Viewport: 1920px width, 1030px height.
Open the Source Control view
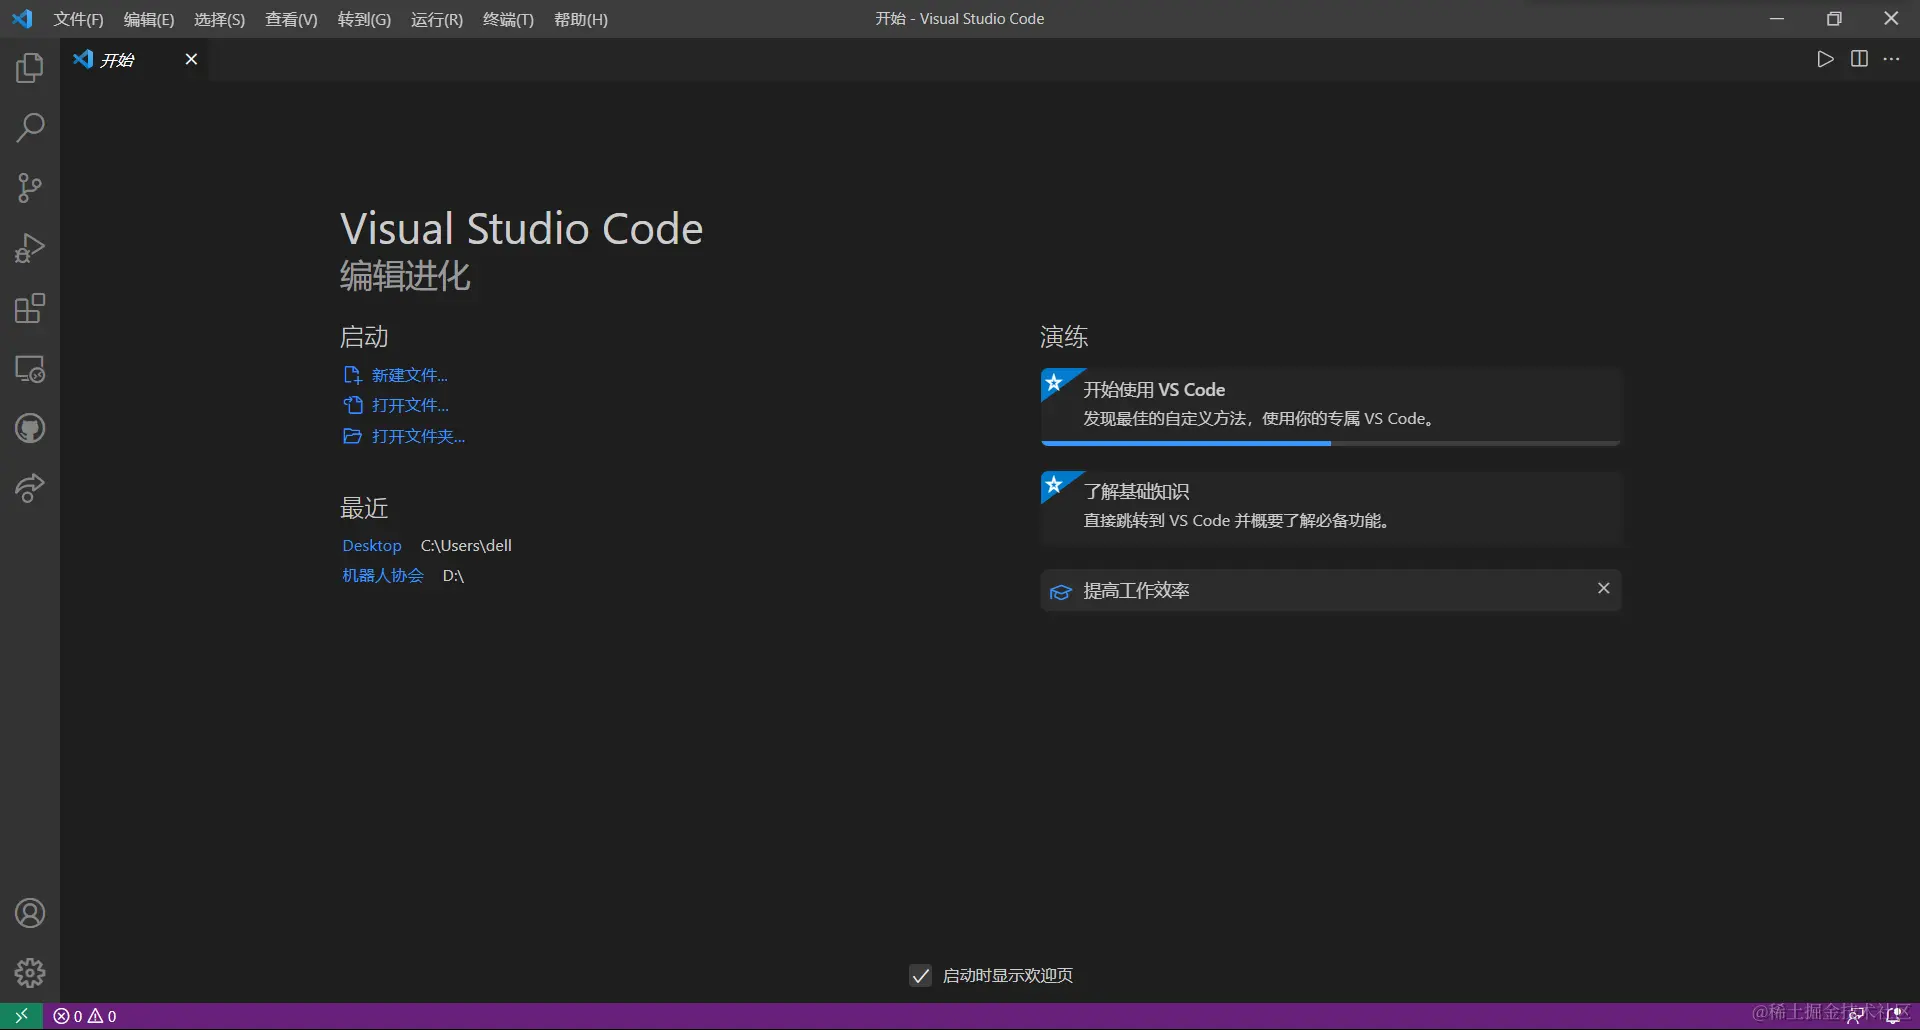point(30,188)
